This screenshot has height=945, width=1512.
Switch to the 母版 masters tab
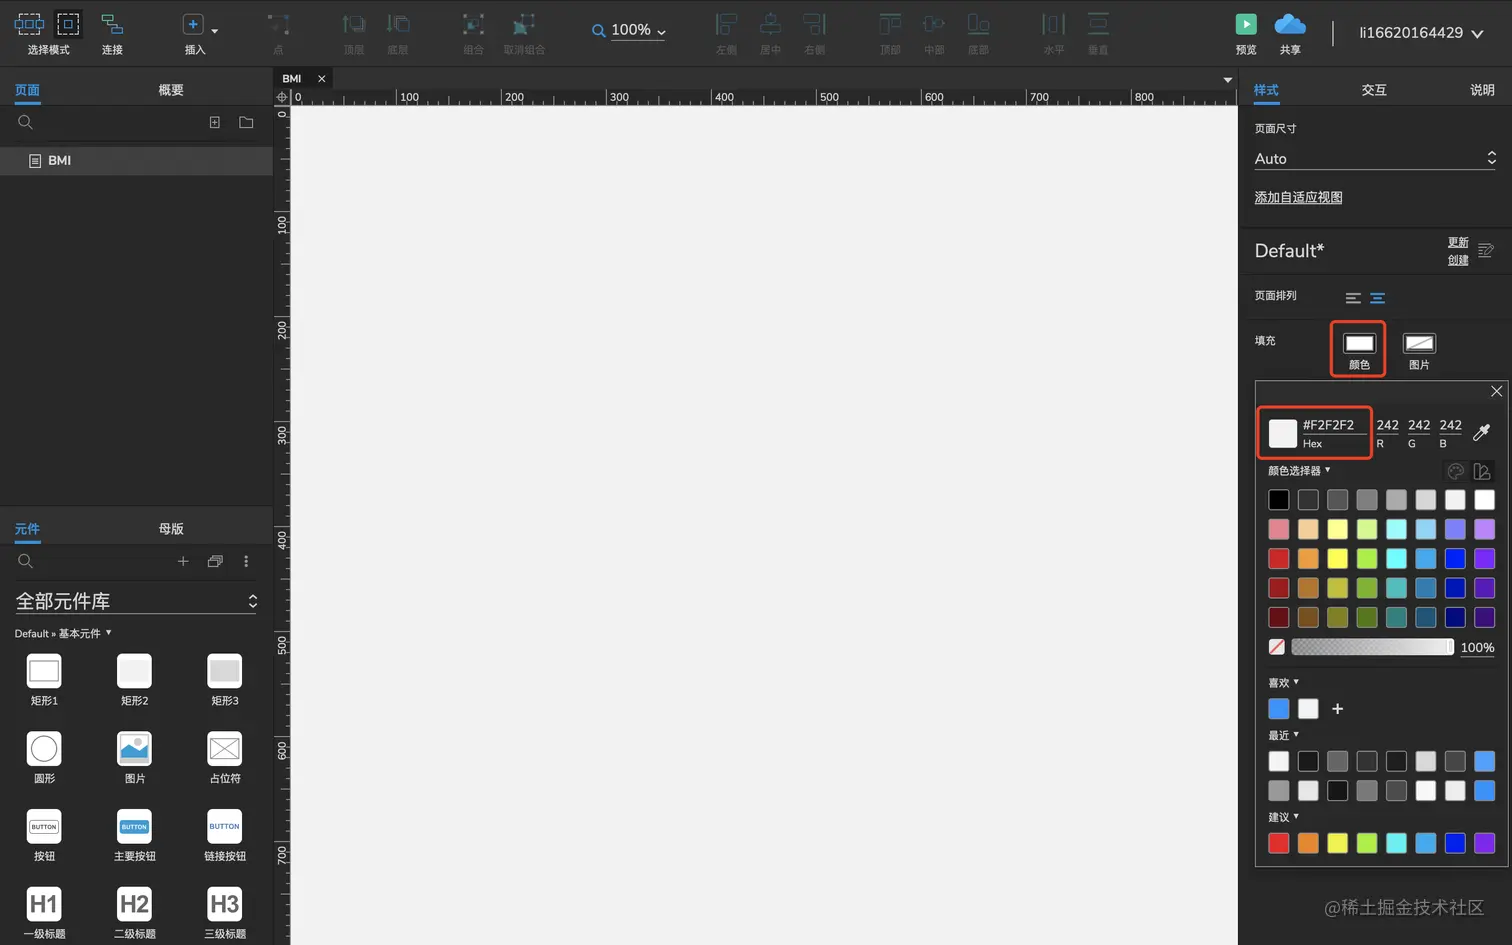[171, 529]
